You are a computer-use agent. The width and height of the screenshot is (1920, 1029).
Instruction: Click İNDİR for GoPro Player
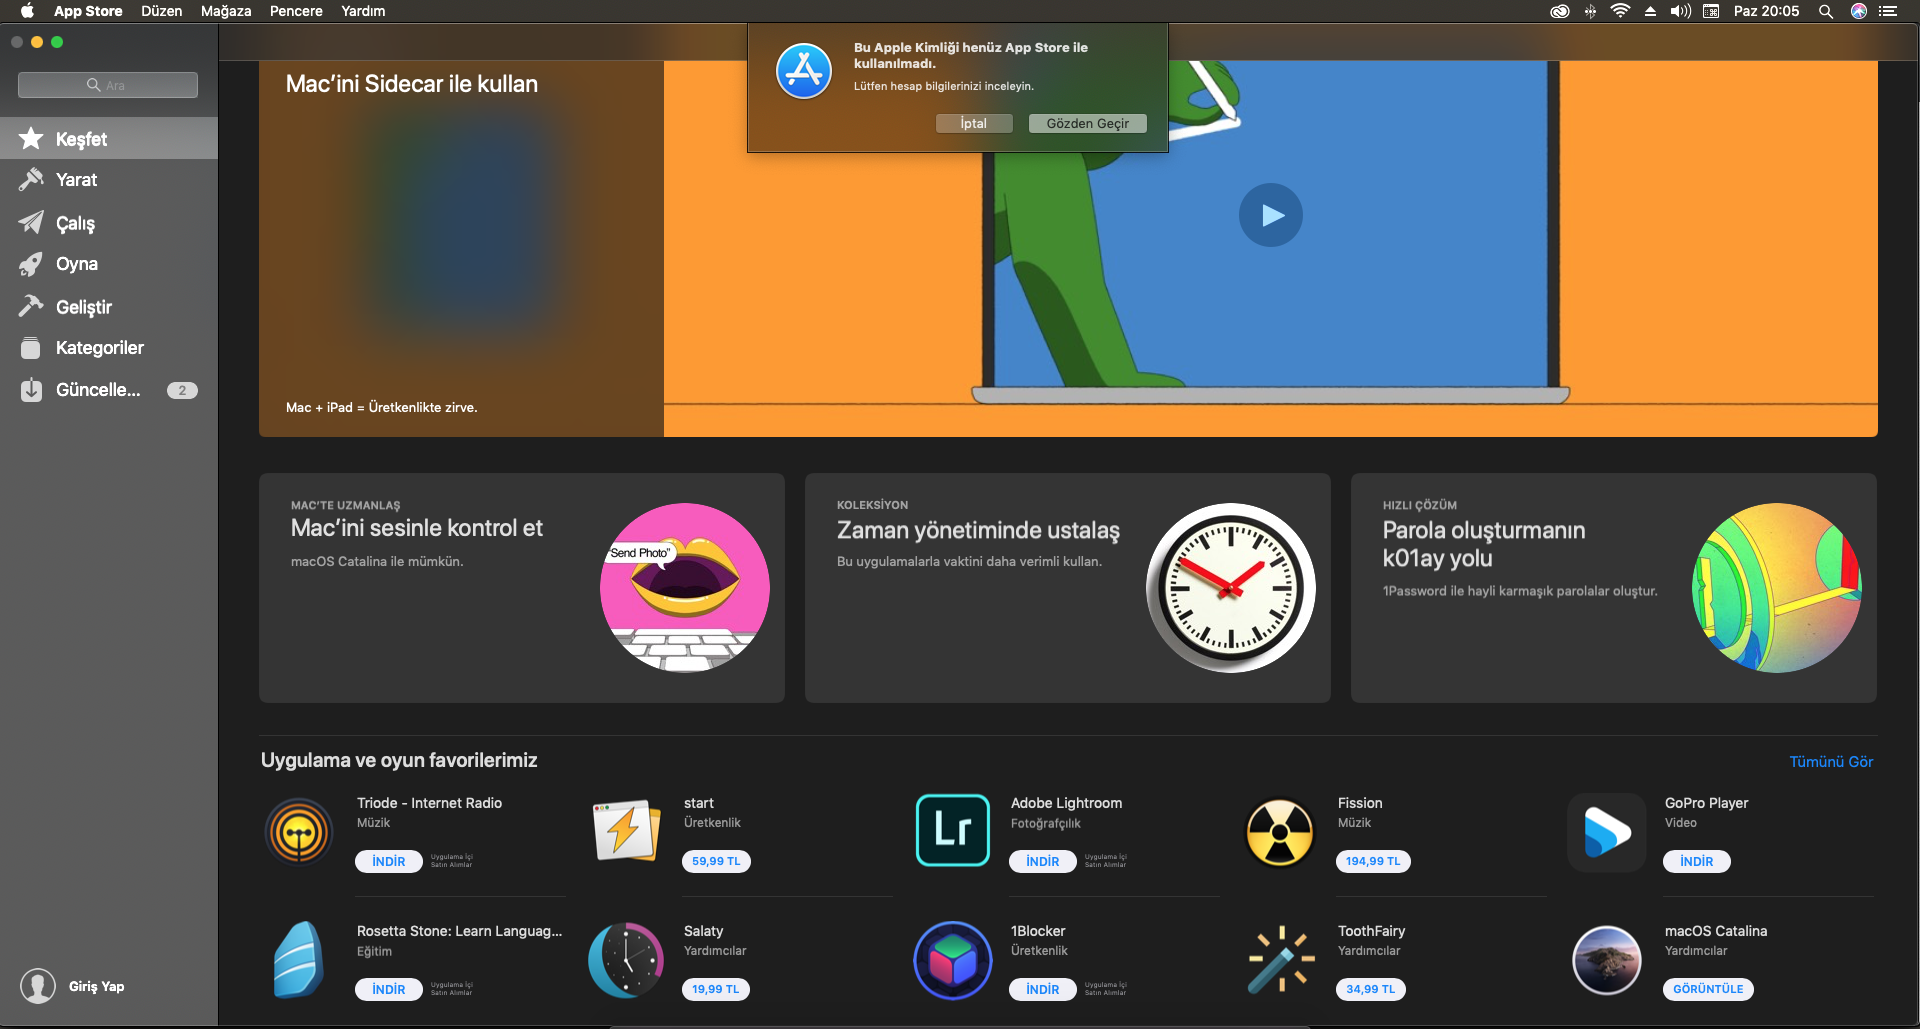pyautogui.click(x=1697, y=861)
